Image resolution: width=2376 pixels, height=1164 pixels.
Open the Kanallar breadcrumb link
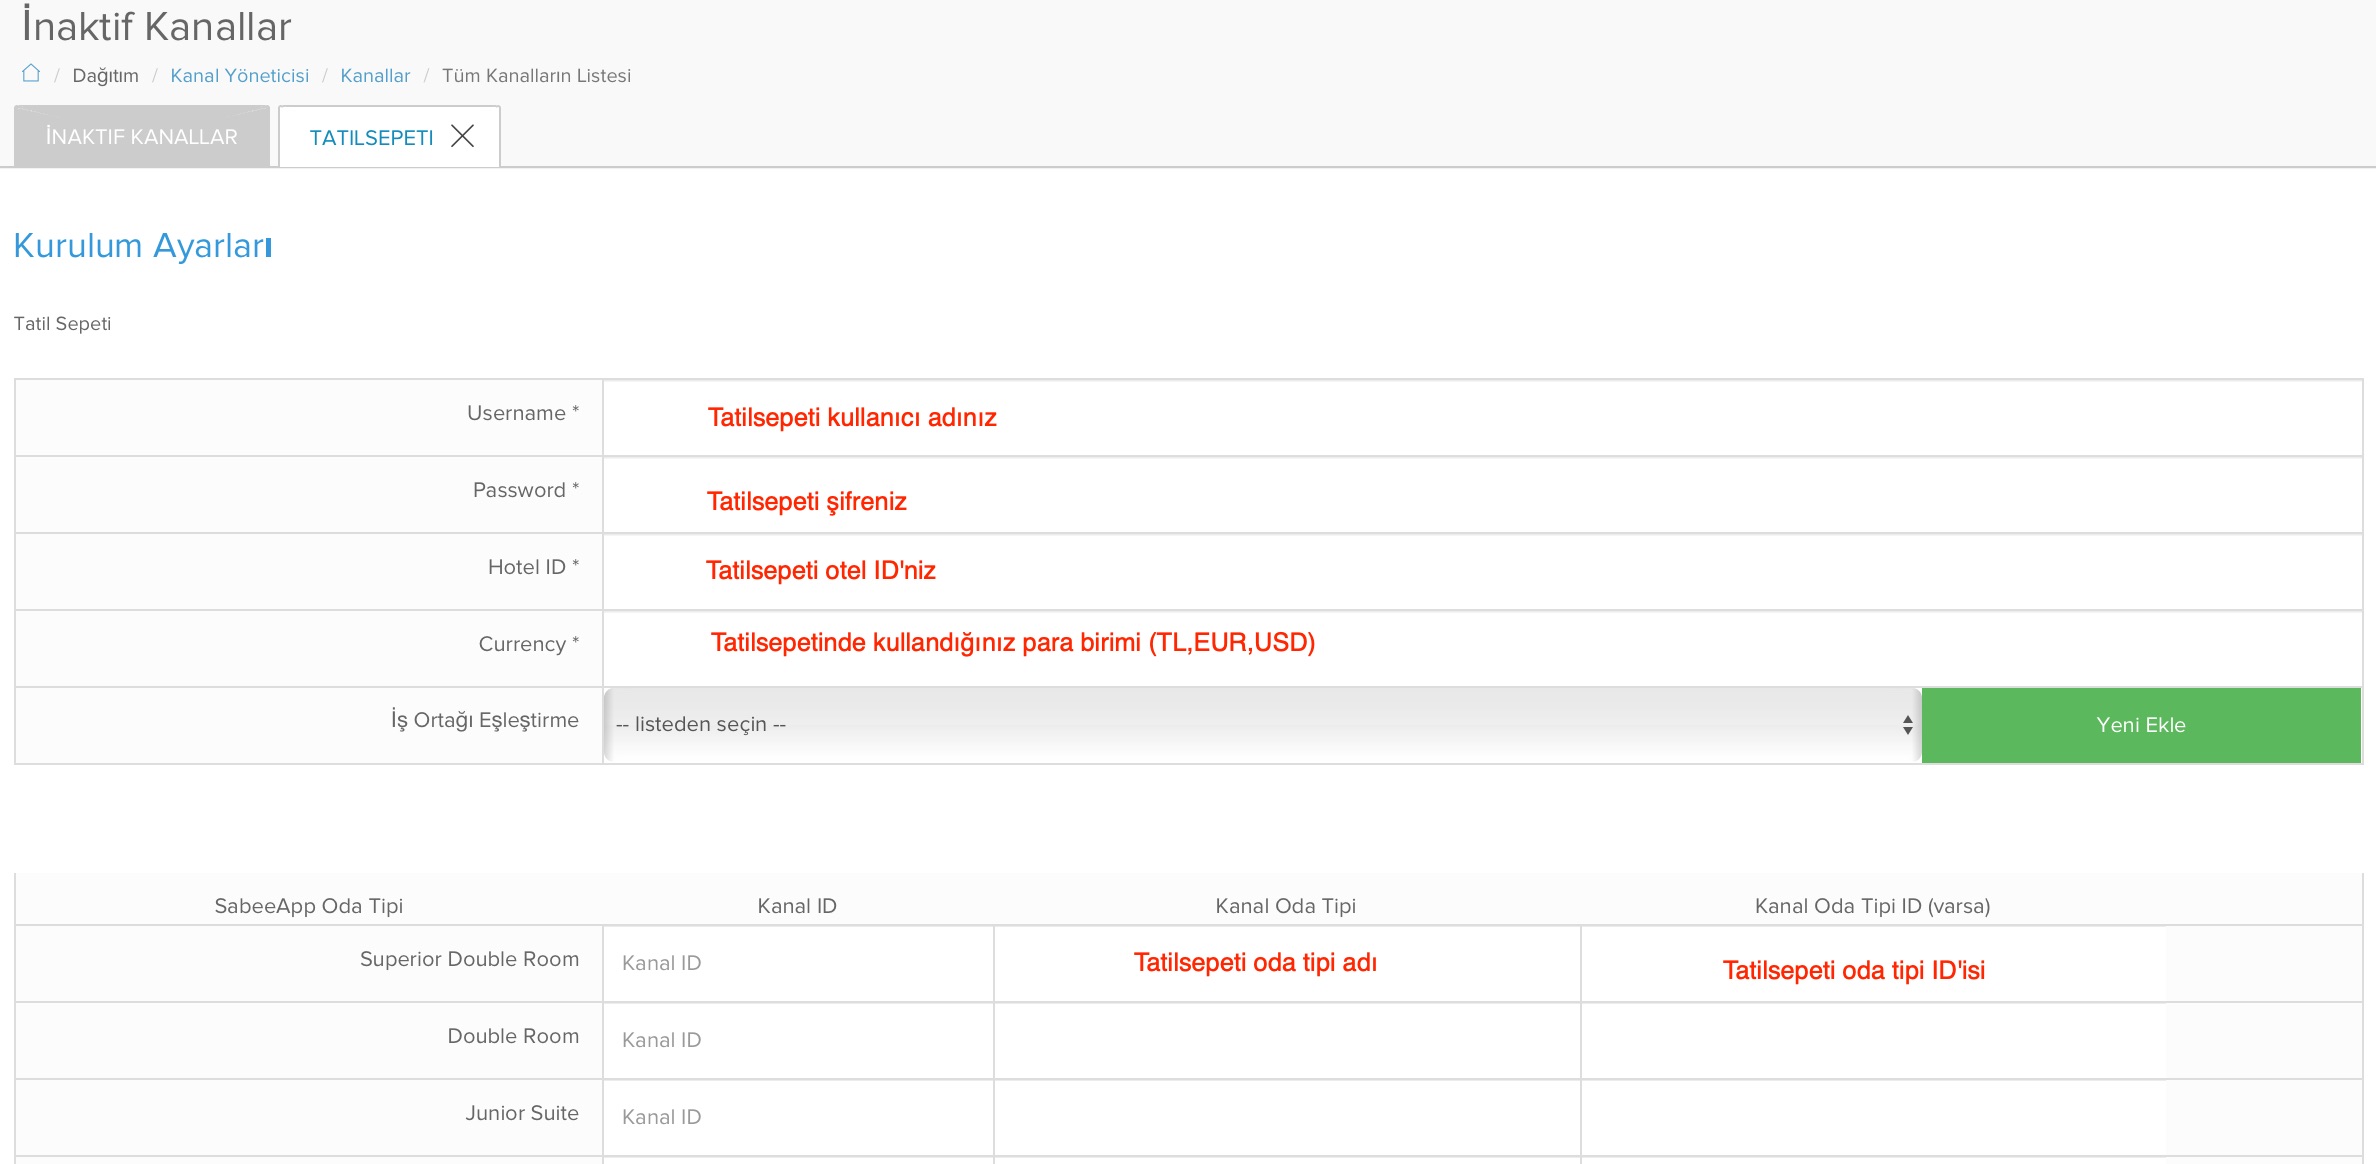click(375, 76)
